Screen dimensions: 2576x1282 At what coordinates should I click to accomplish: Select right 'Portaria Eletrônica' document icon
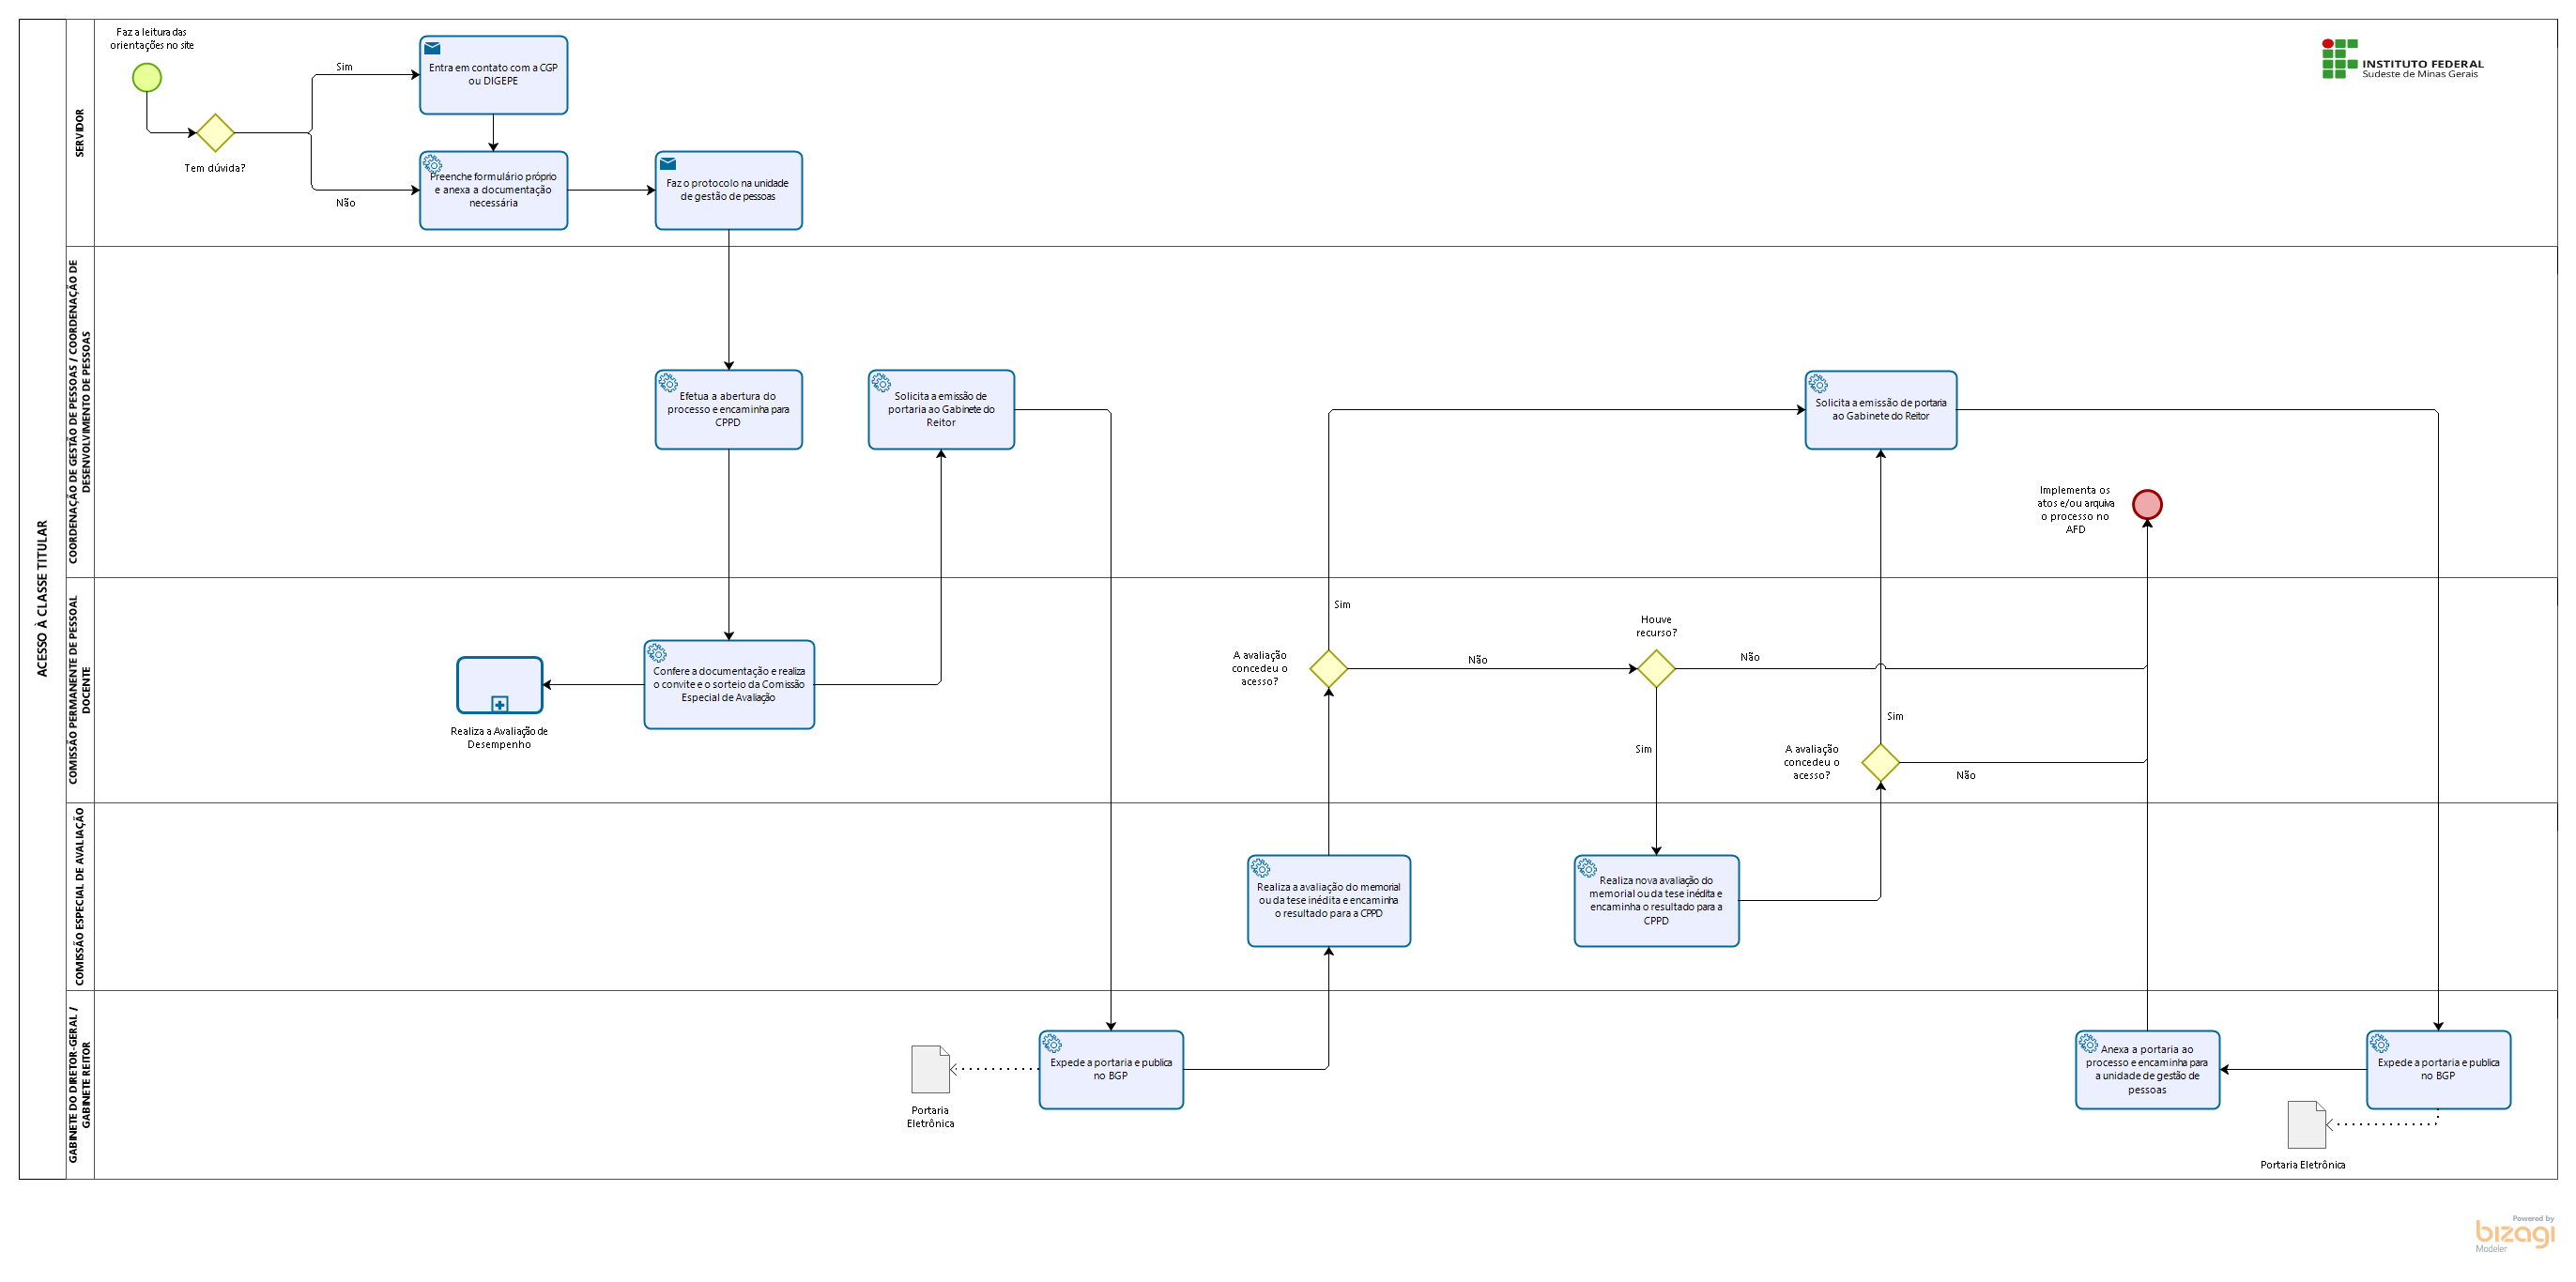[x=2306, y=1124]
